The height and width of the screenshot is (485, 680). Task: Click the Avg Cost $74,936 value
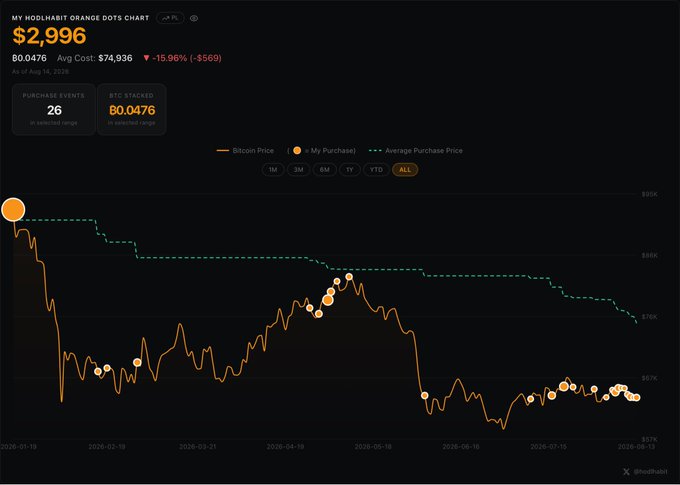[x=95, y=58]
